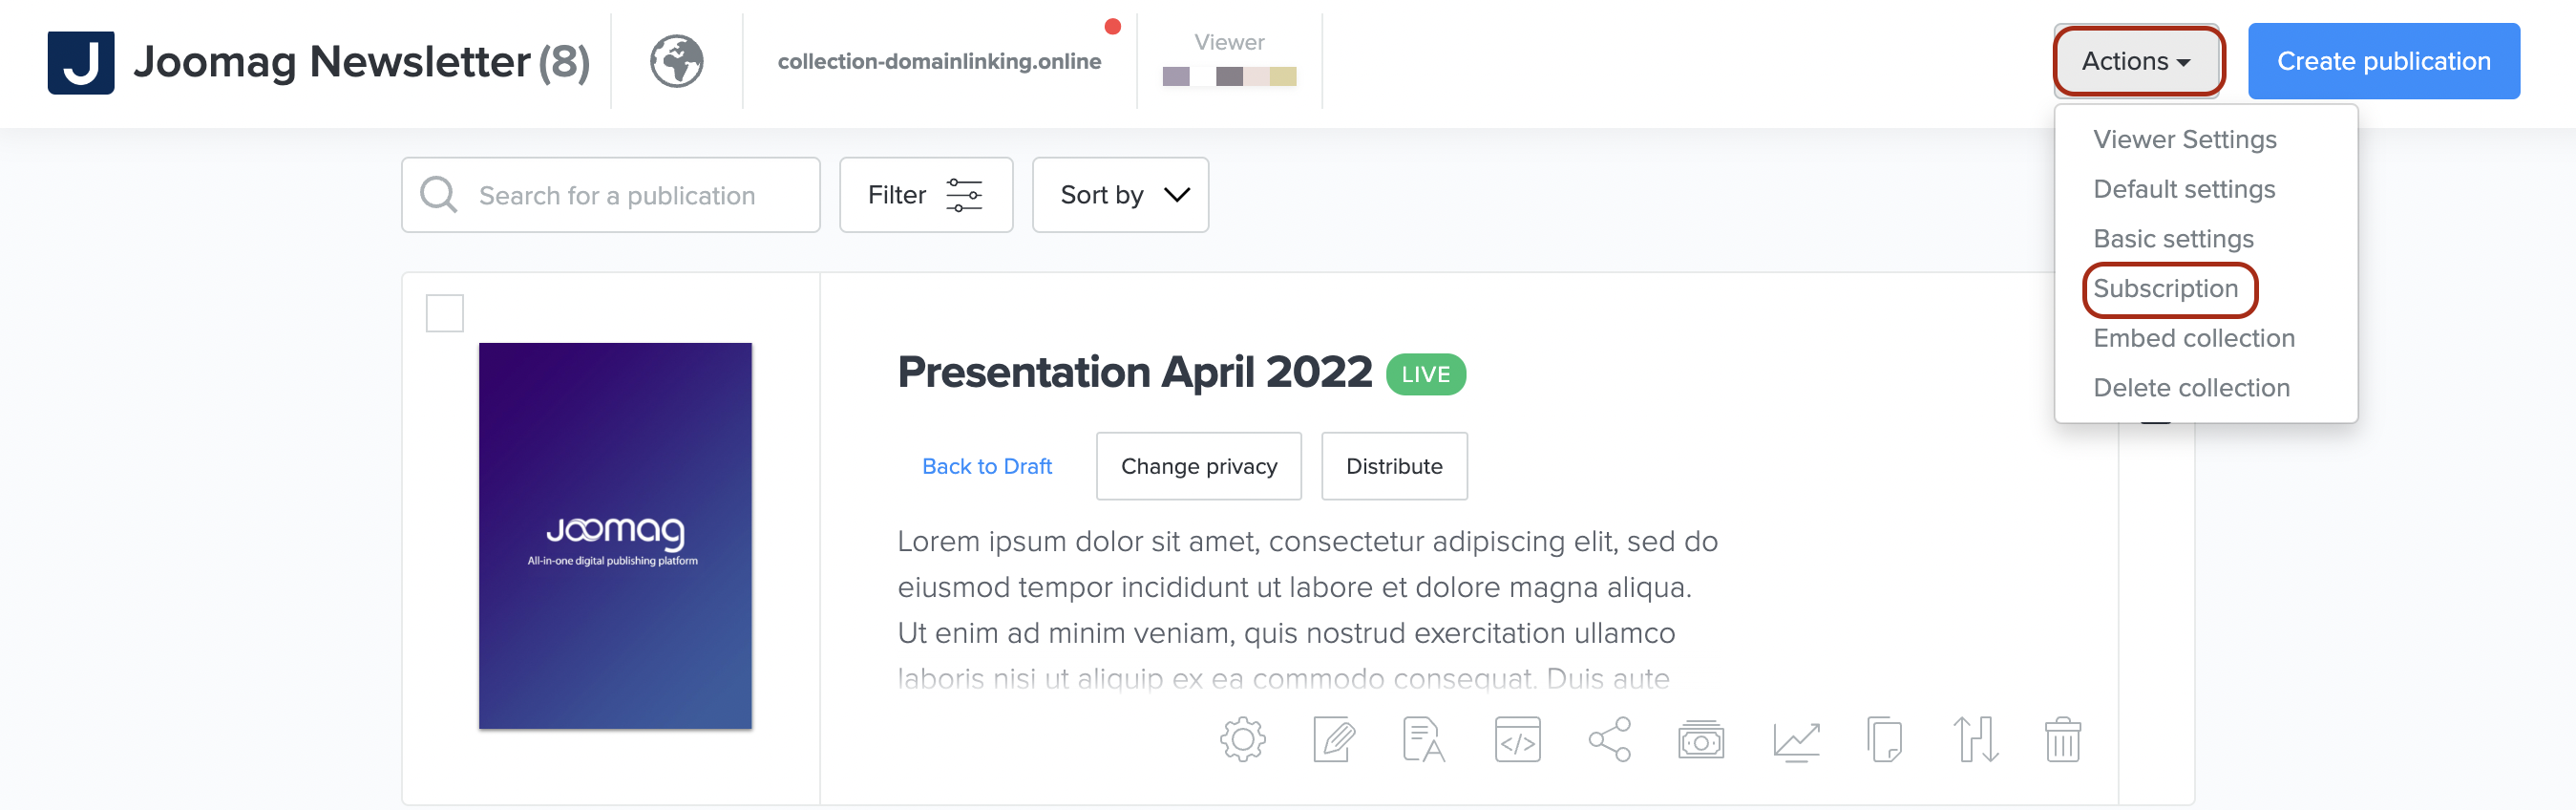The height and width of the screenshot is (810, 2576).
Task: Choose Embed collection menu item
Action: coord(2193,338)
